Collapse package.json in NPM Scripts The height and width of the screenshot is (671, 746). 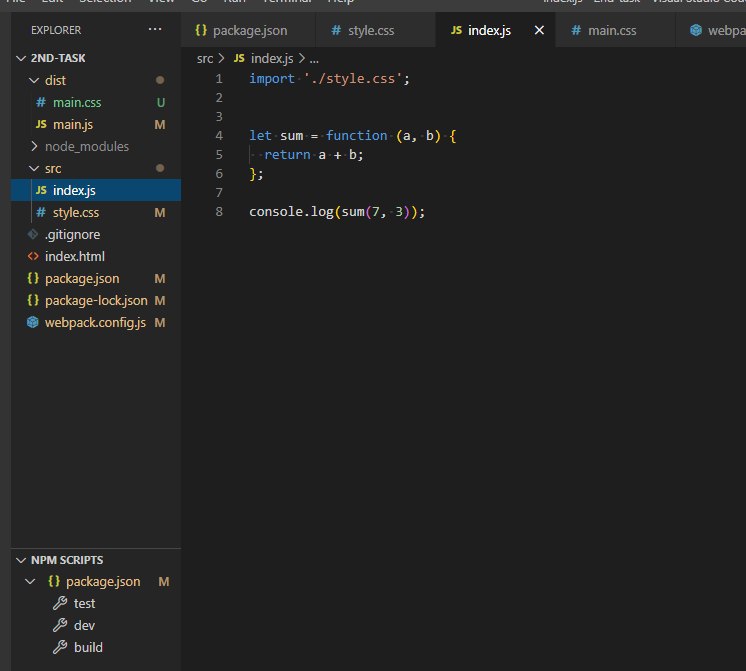pos(30,582)
